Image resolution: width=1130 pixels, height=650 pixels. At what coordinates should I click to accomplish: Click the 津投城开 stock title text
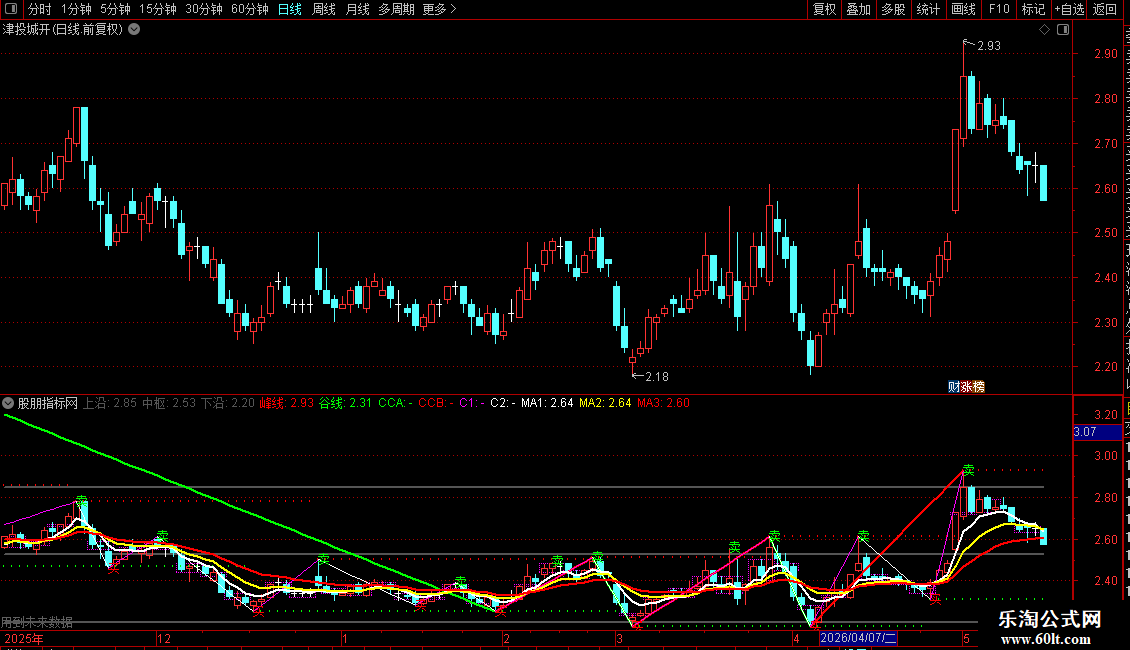[x=27, y=30]
